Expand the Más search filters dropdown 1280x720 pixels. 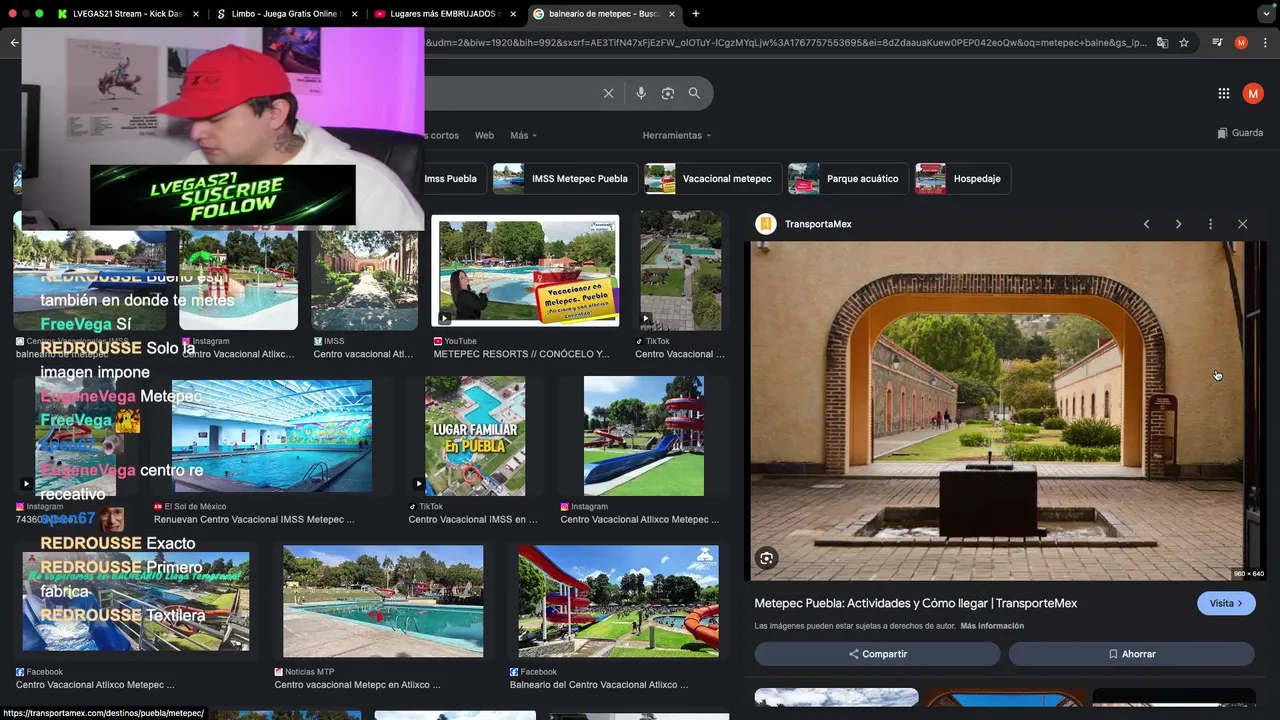(523, 135)
